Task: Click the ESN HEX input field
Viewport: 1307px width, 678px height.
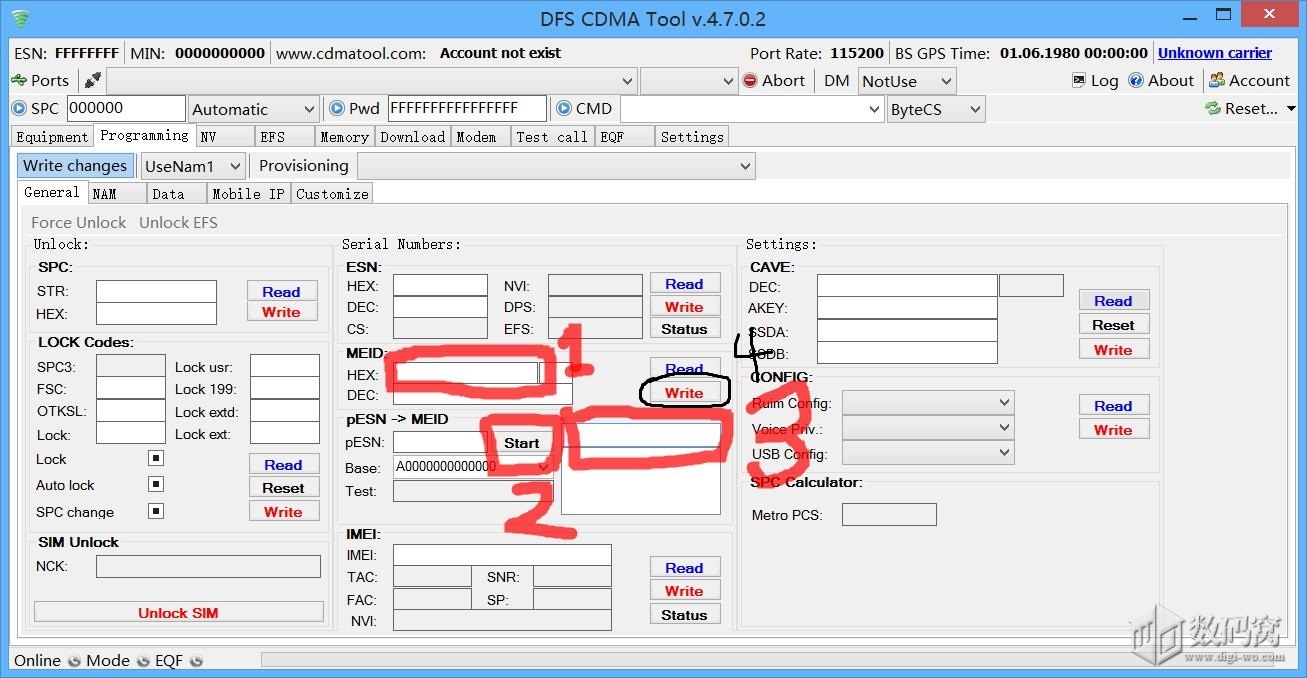Action: 440,285
